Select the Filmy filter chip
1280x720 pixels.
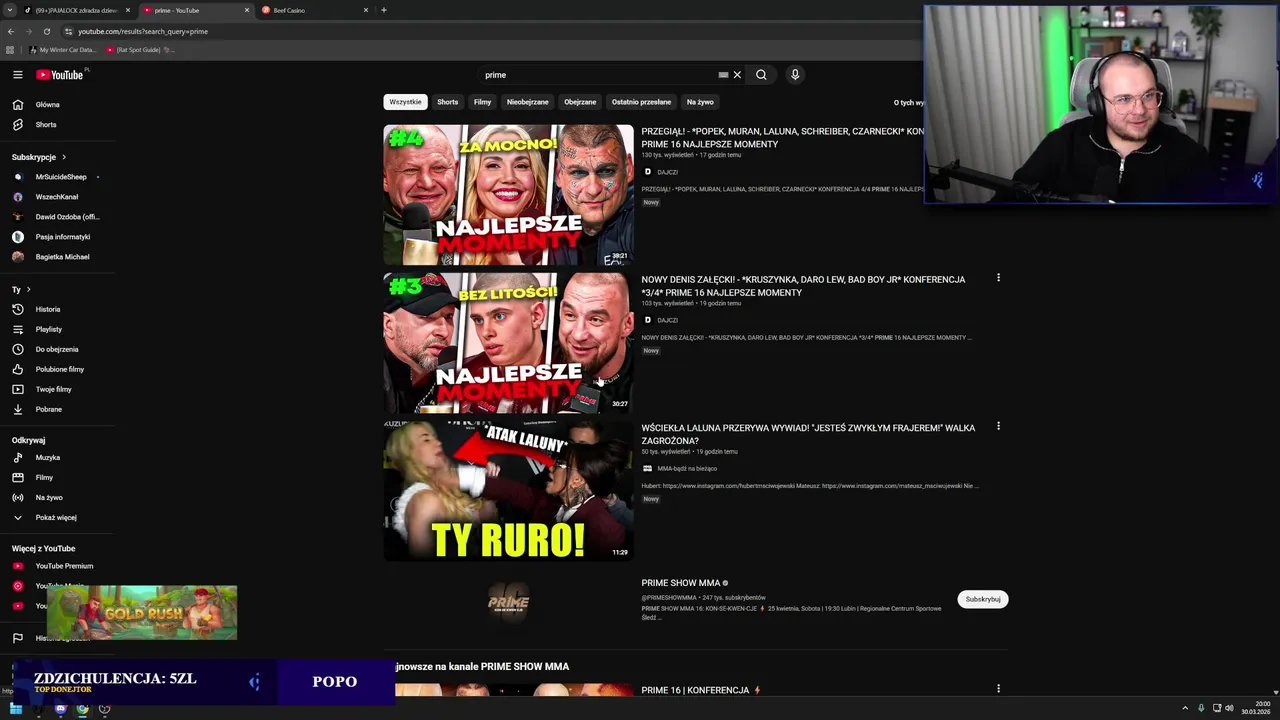click(x=482, y=102)
